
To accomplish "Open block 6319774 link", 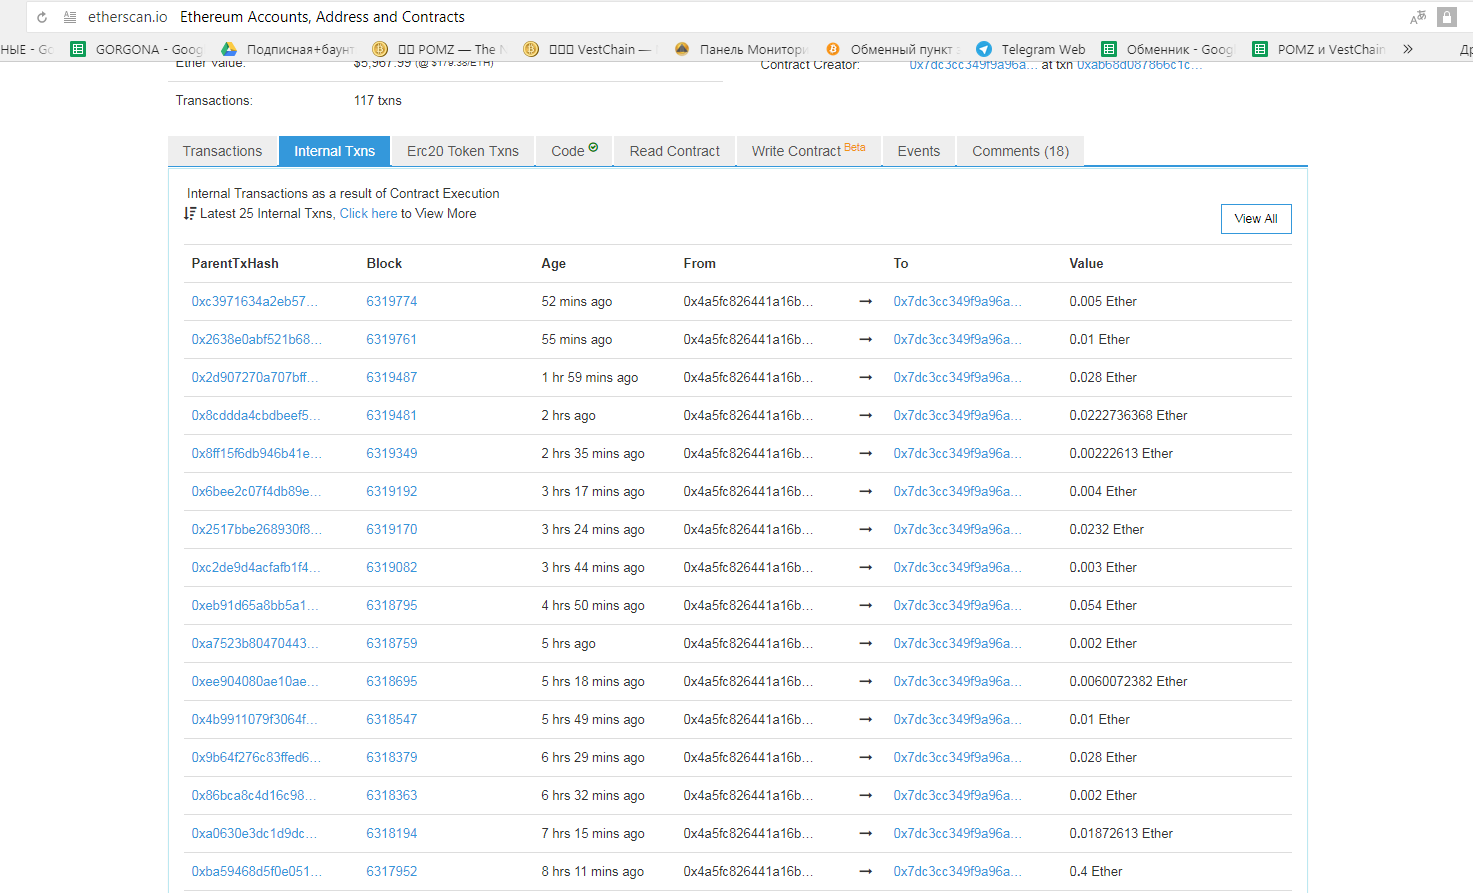I will coord(392,301).
